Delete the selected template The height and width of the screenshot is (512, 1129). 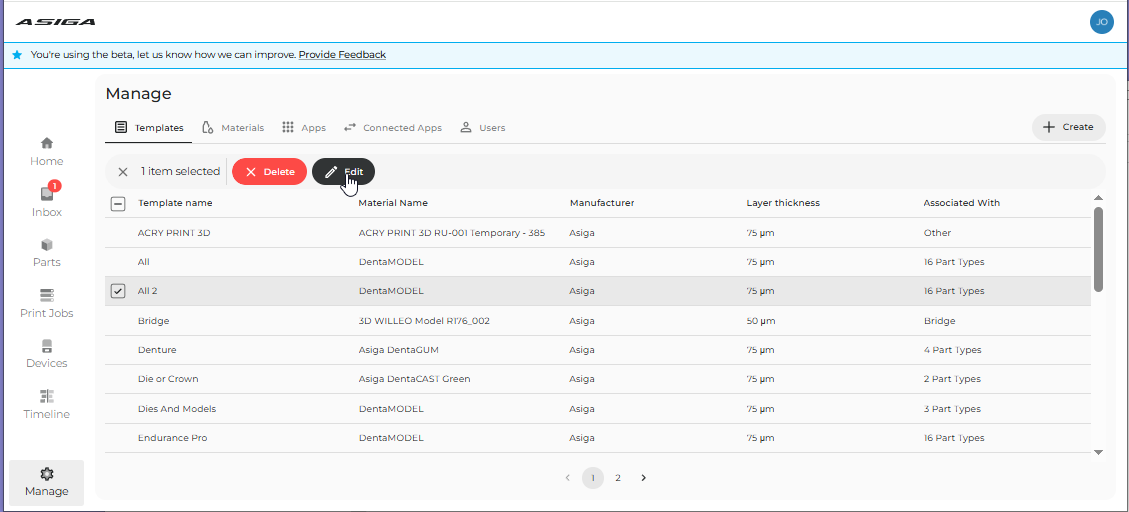pos(269,171)
